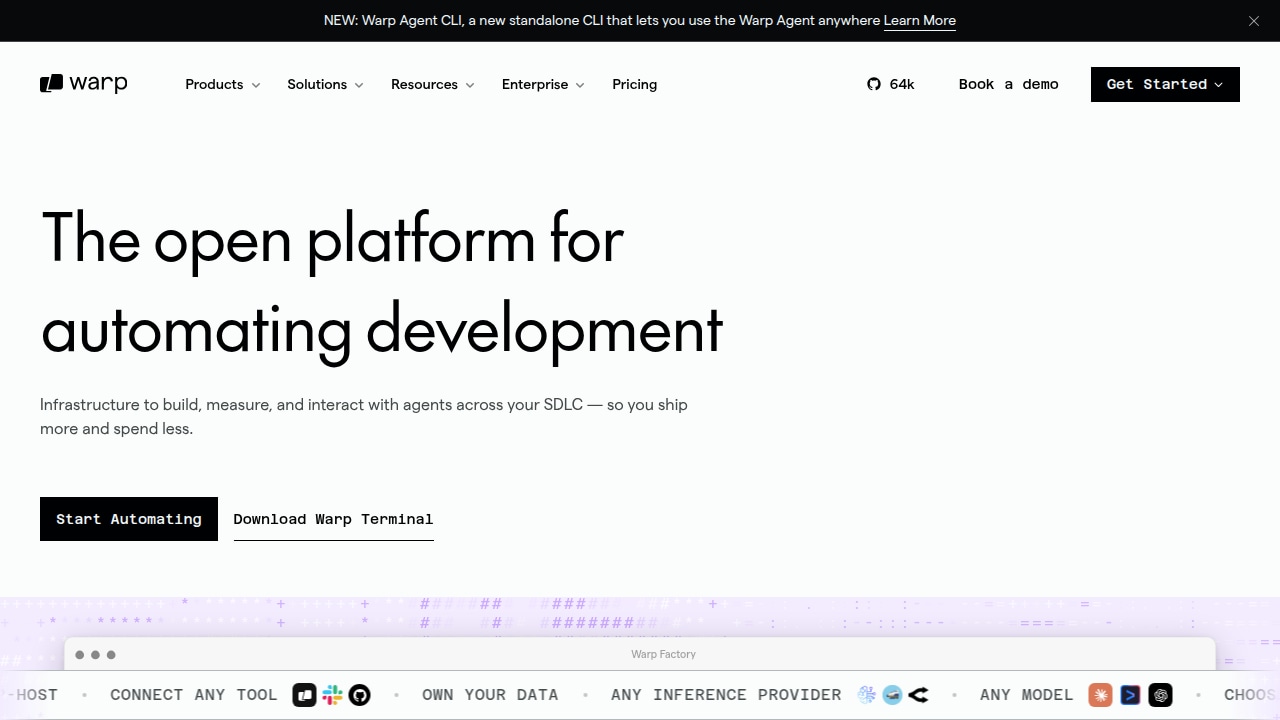This screenshot has height=720, width=1280.
Task: Click the black arrow-shaped icon after Any Inference Provider
Action: tap(919, 695)
